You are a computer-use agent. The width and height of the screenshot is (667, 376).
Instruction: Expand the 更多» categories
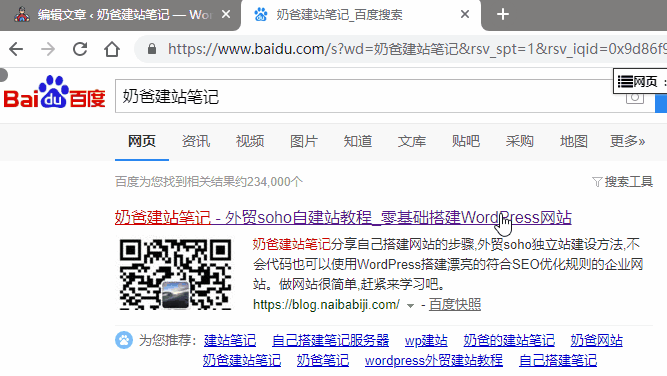point(627,141)
